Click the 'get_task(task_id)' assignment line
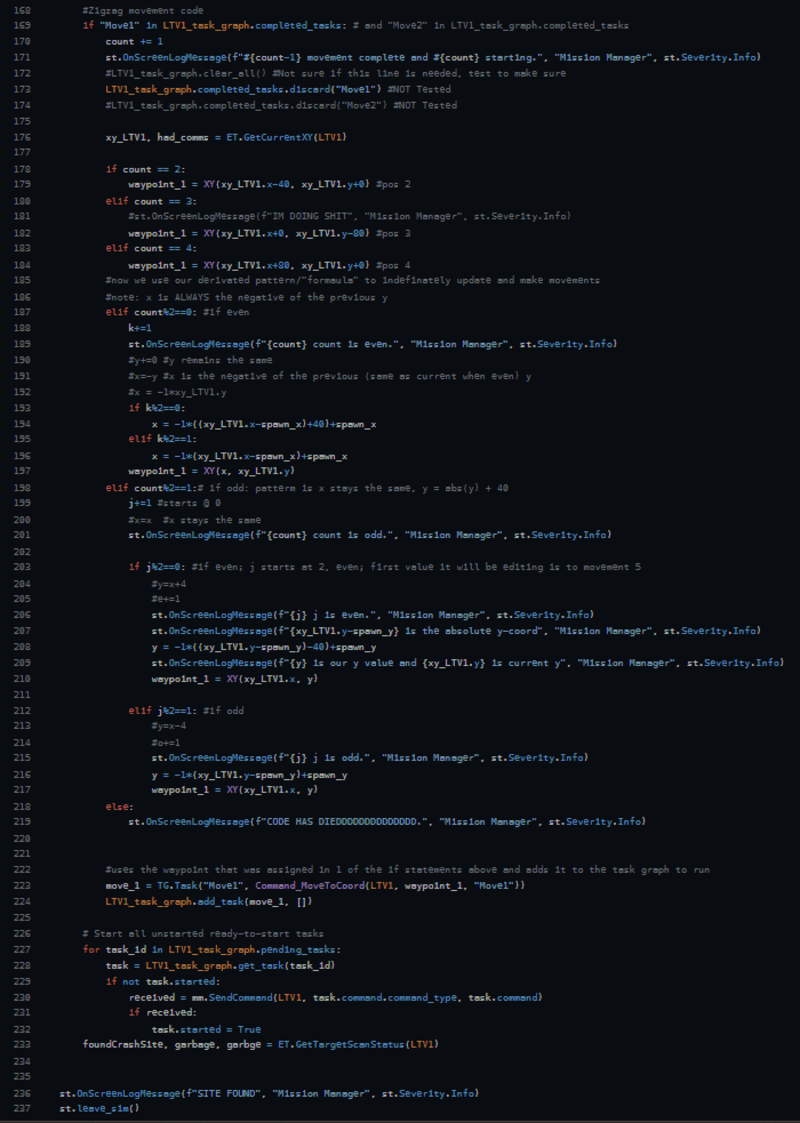Viewport: 800px width, 1123px height. point(220,965)
